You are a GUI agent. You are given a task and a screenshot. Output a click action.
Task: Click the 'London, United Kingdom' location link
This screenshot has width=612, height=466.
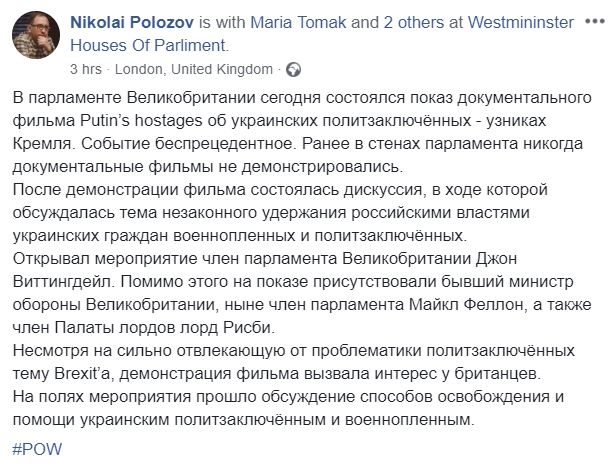[x=194, y=69]
